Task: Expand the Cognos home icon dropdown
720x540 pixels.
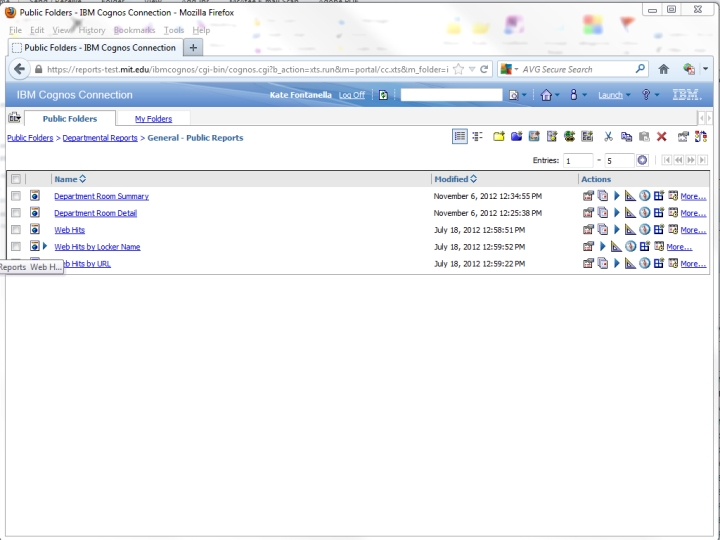Action: [549, 95]
